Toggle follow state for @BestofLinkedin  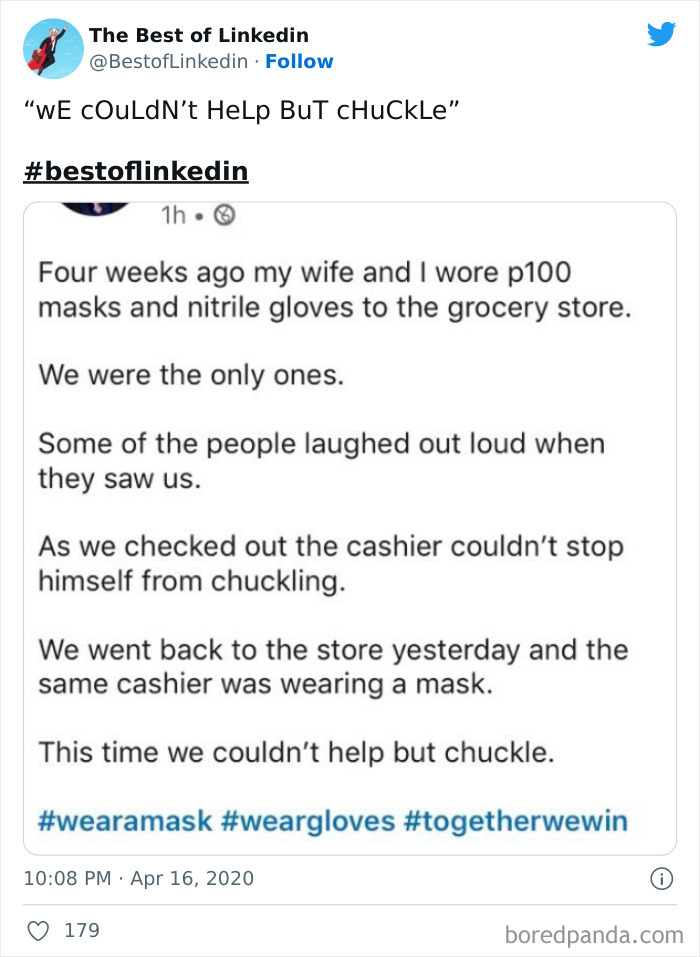299,63
